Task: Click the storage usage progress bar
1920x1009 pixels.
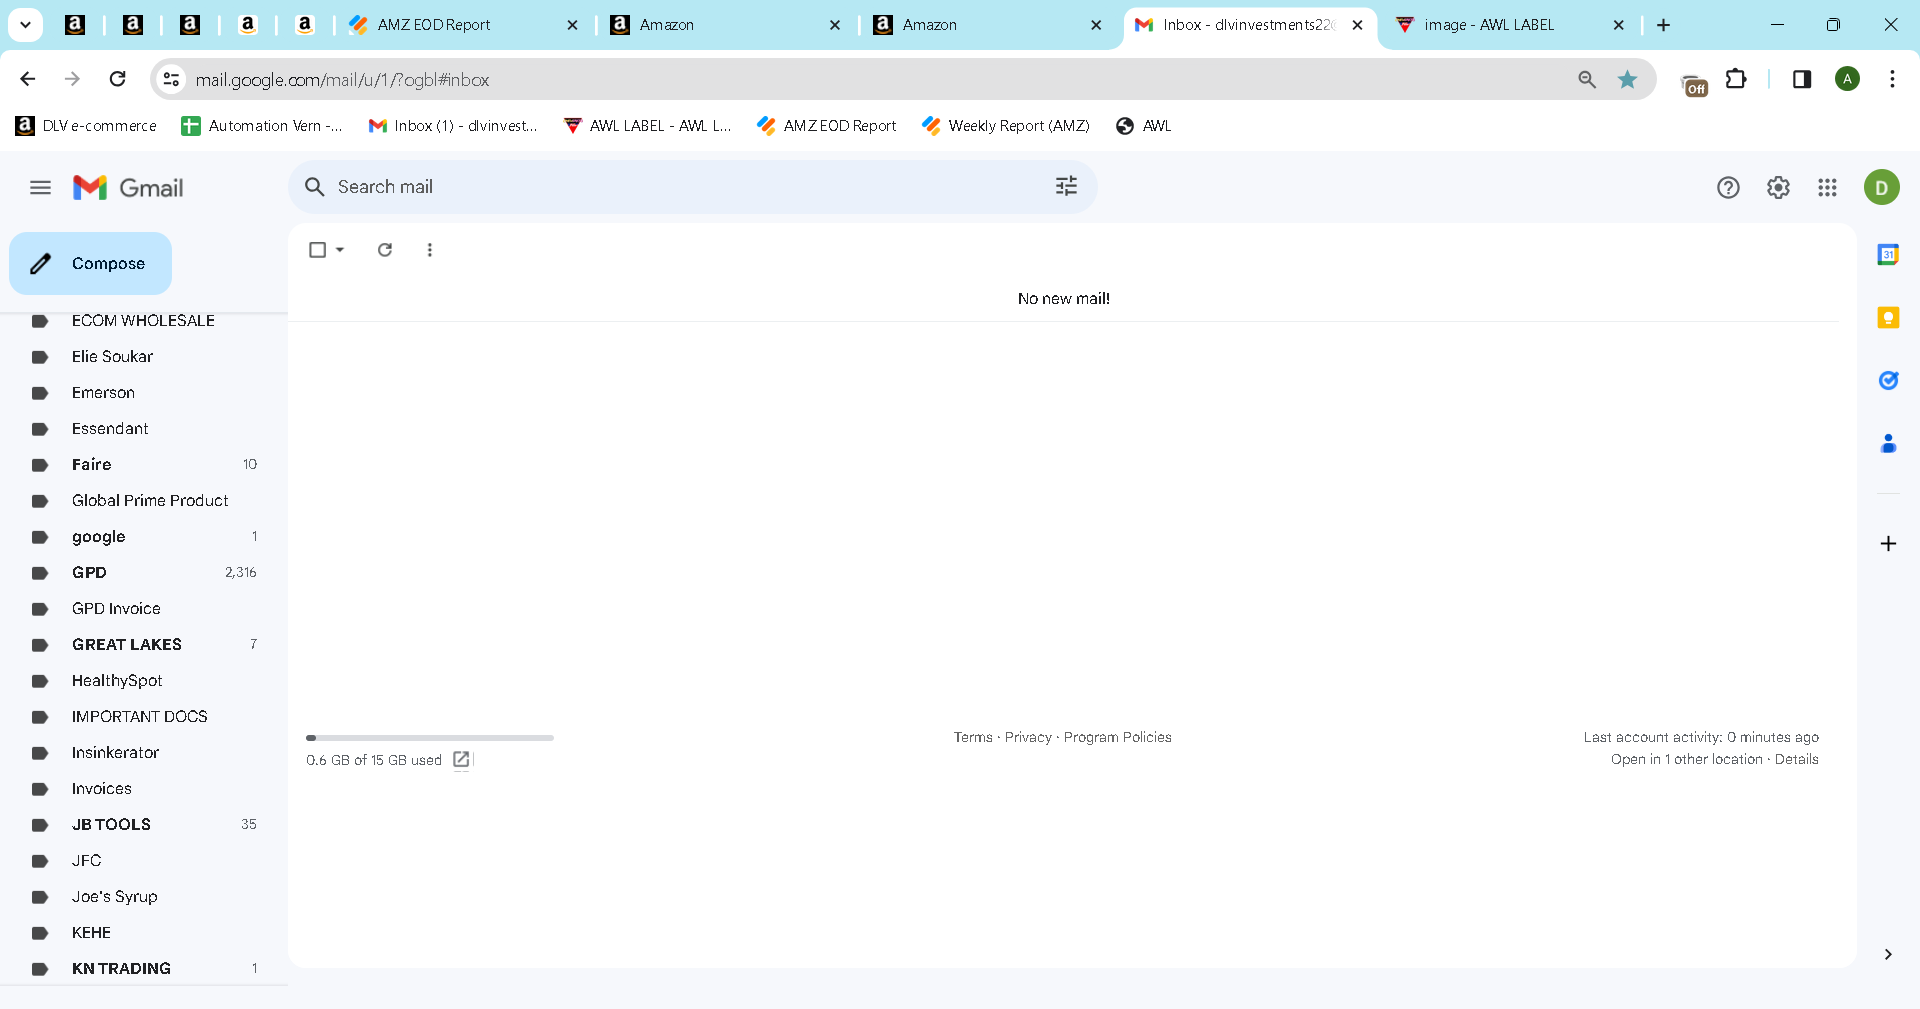Action: [x=430, y=738]
